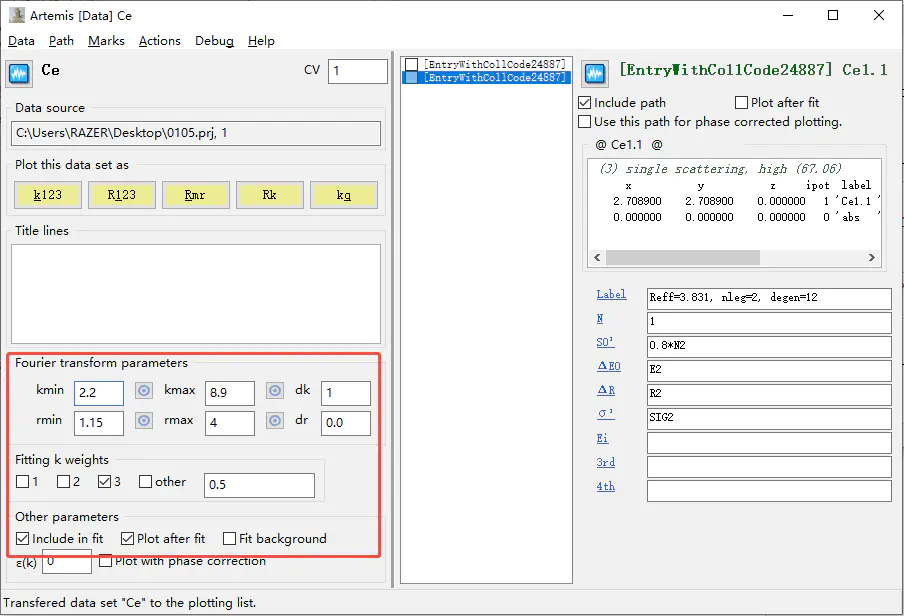Click the rmin pluck target icon
This screenshot has width=904, height=616.
(144, 421)
